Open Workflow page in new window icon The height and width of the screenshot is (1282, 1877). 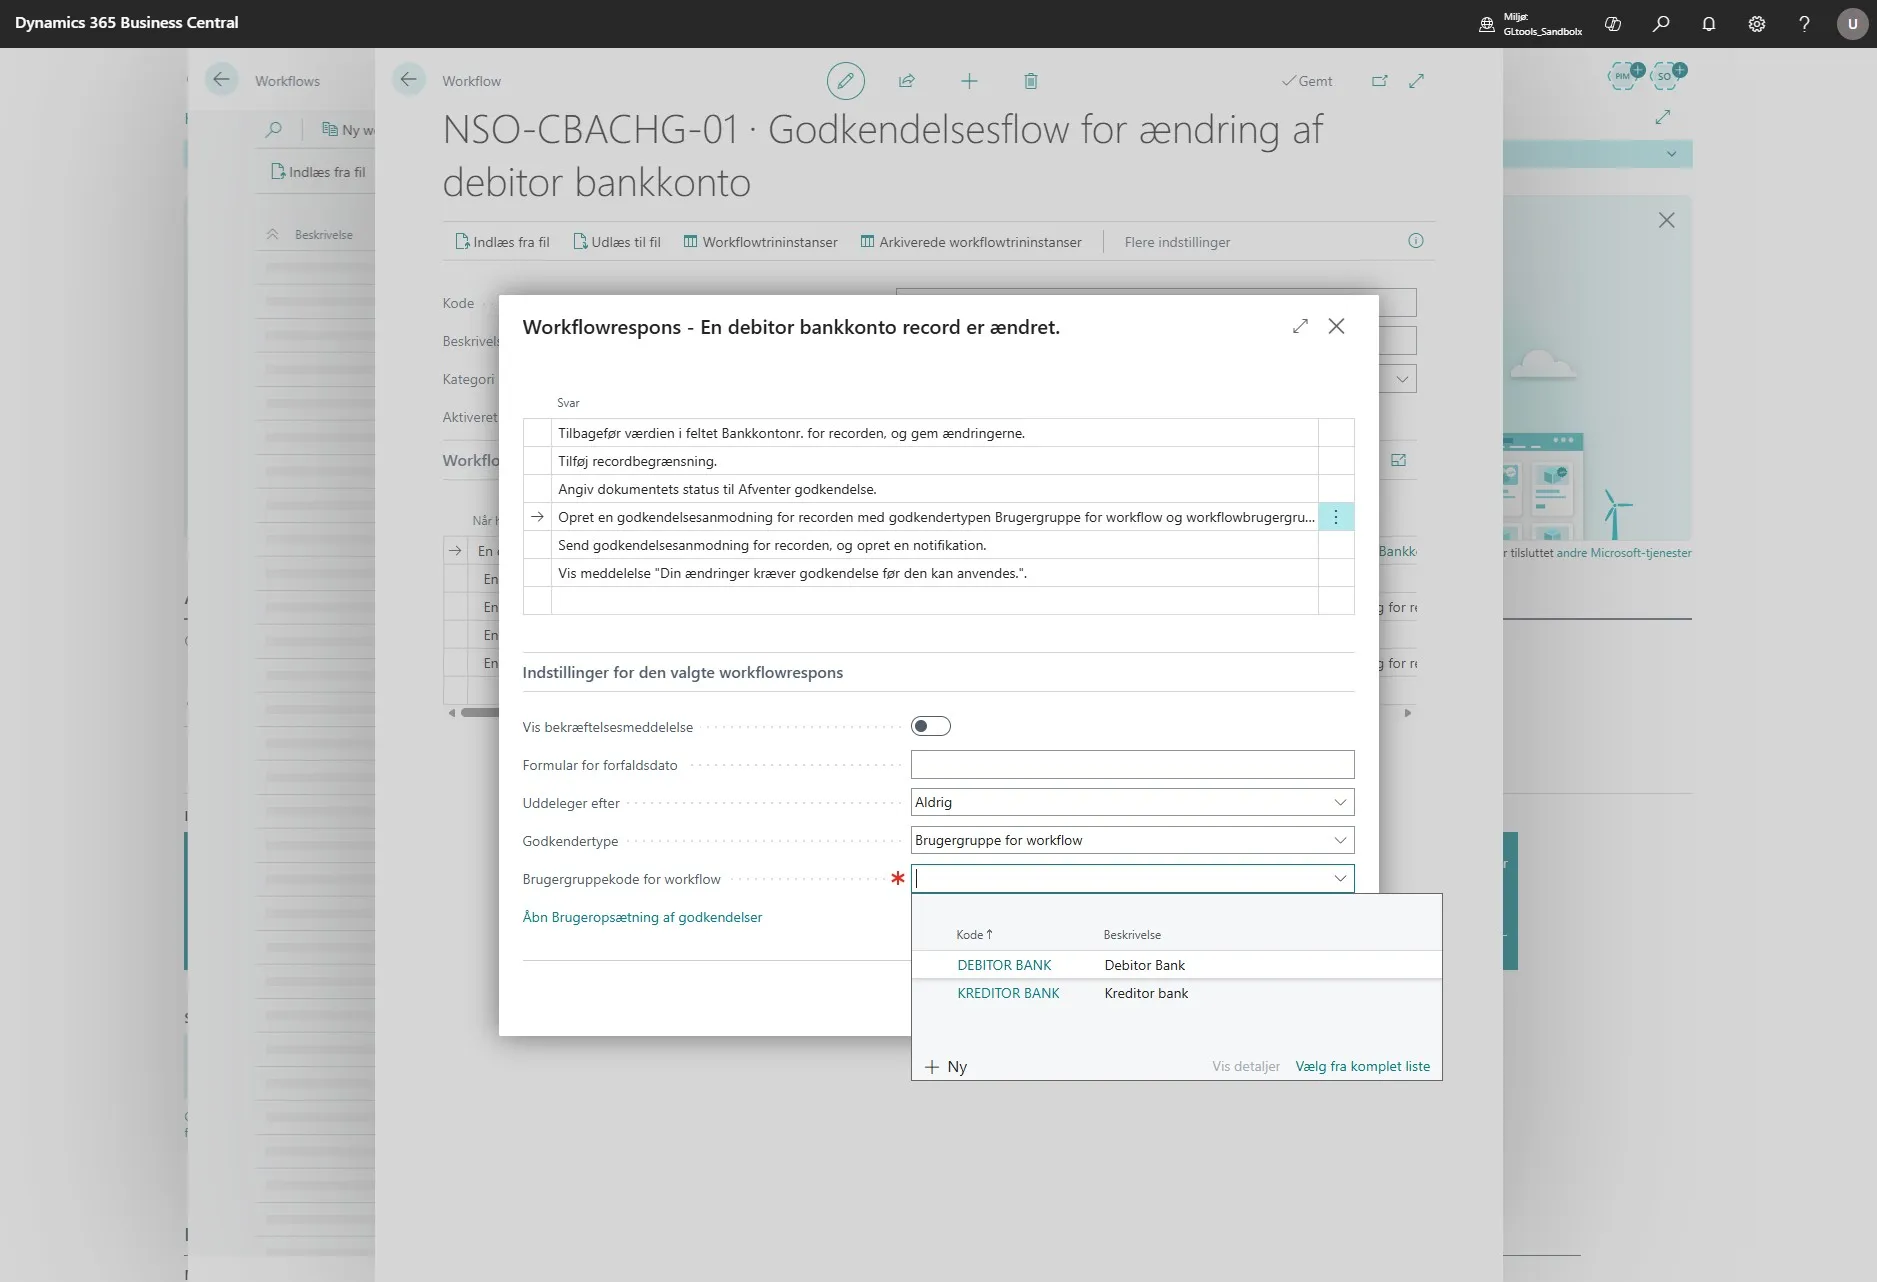(x=1380, y=81)
